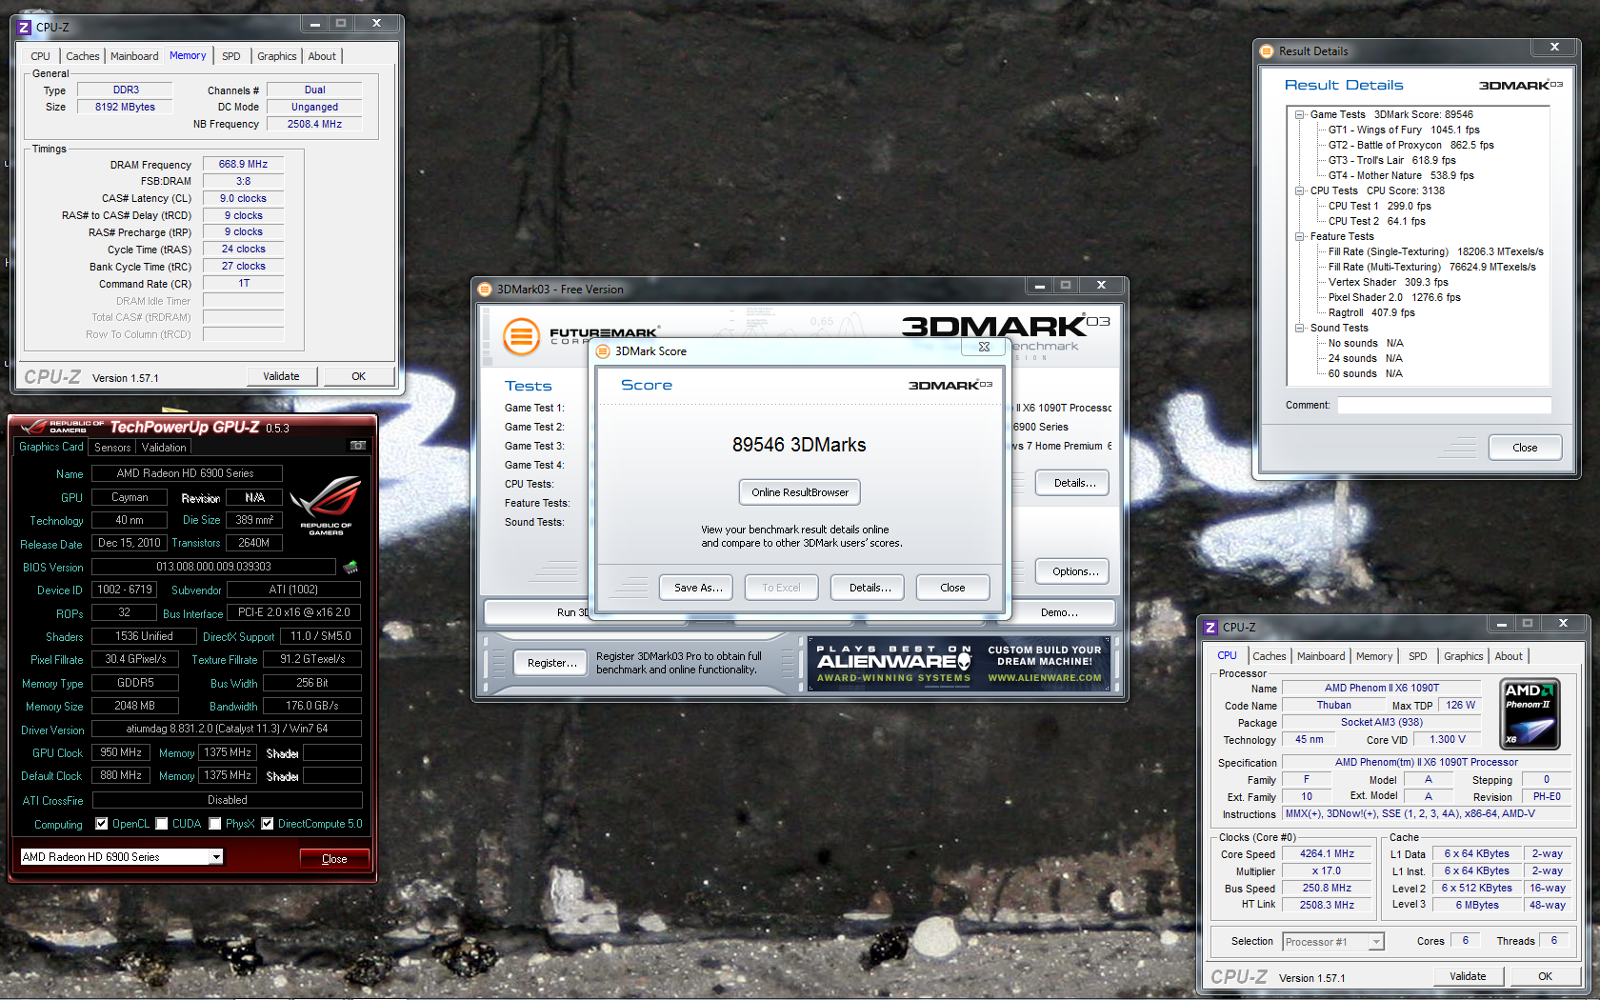The width and height of the screenshot is (1600, 1000).
Task: Select the CPU Test 1 result row
Action: 1379,206
